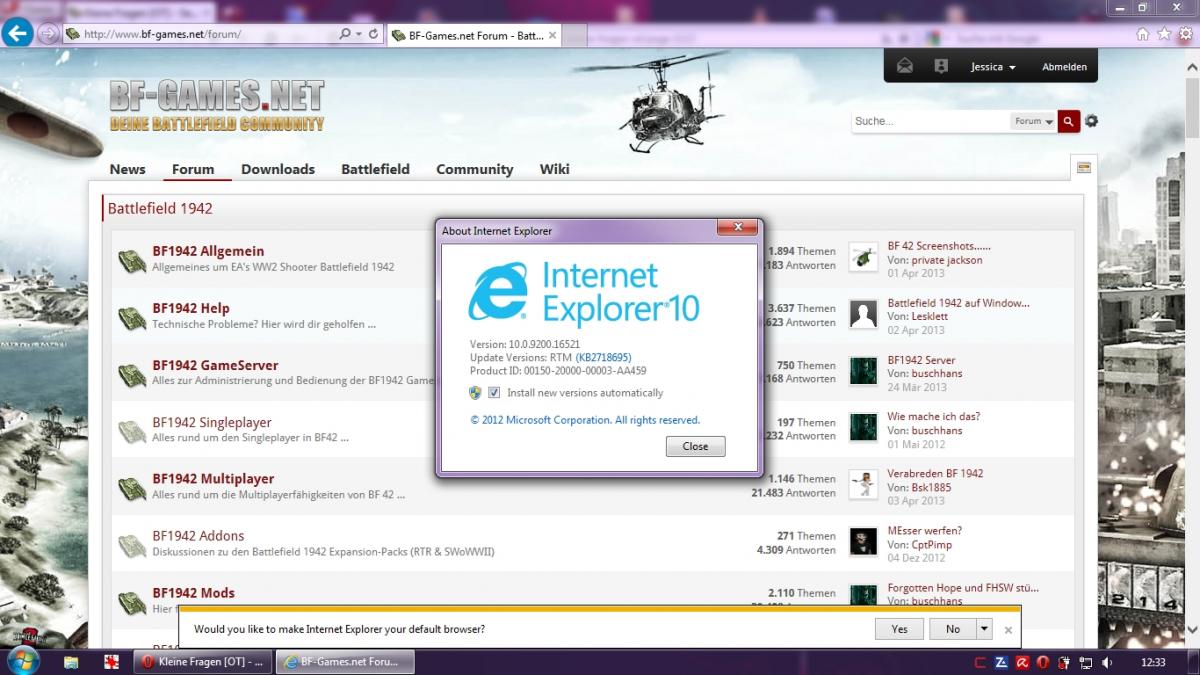Click the BF1942 Help tank icon
1200x675 pixels.
pyautogui.click(x=132, y=317)
